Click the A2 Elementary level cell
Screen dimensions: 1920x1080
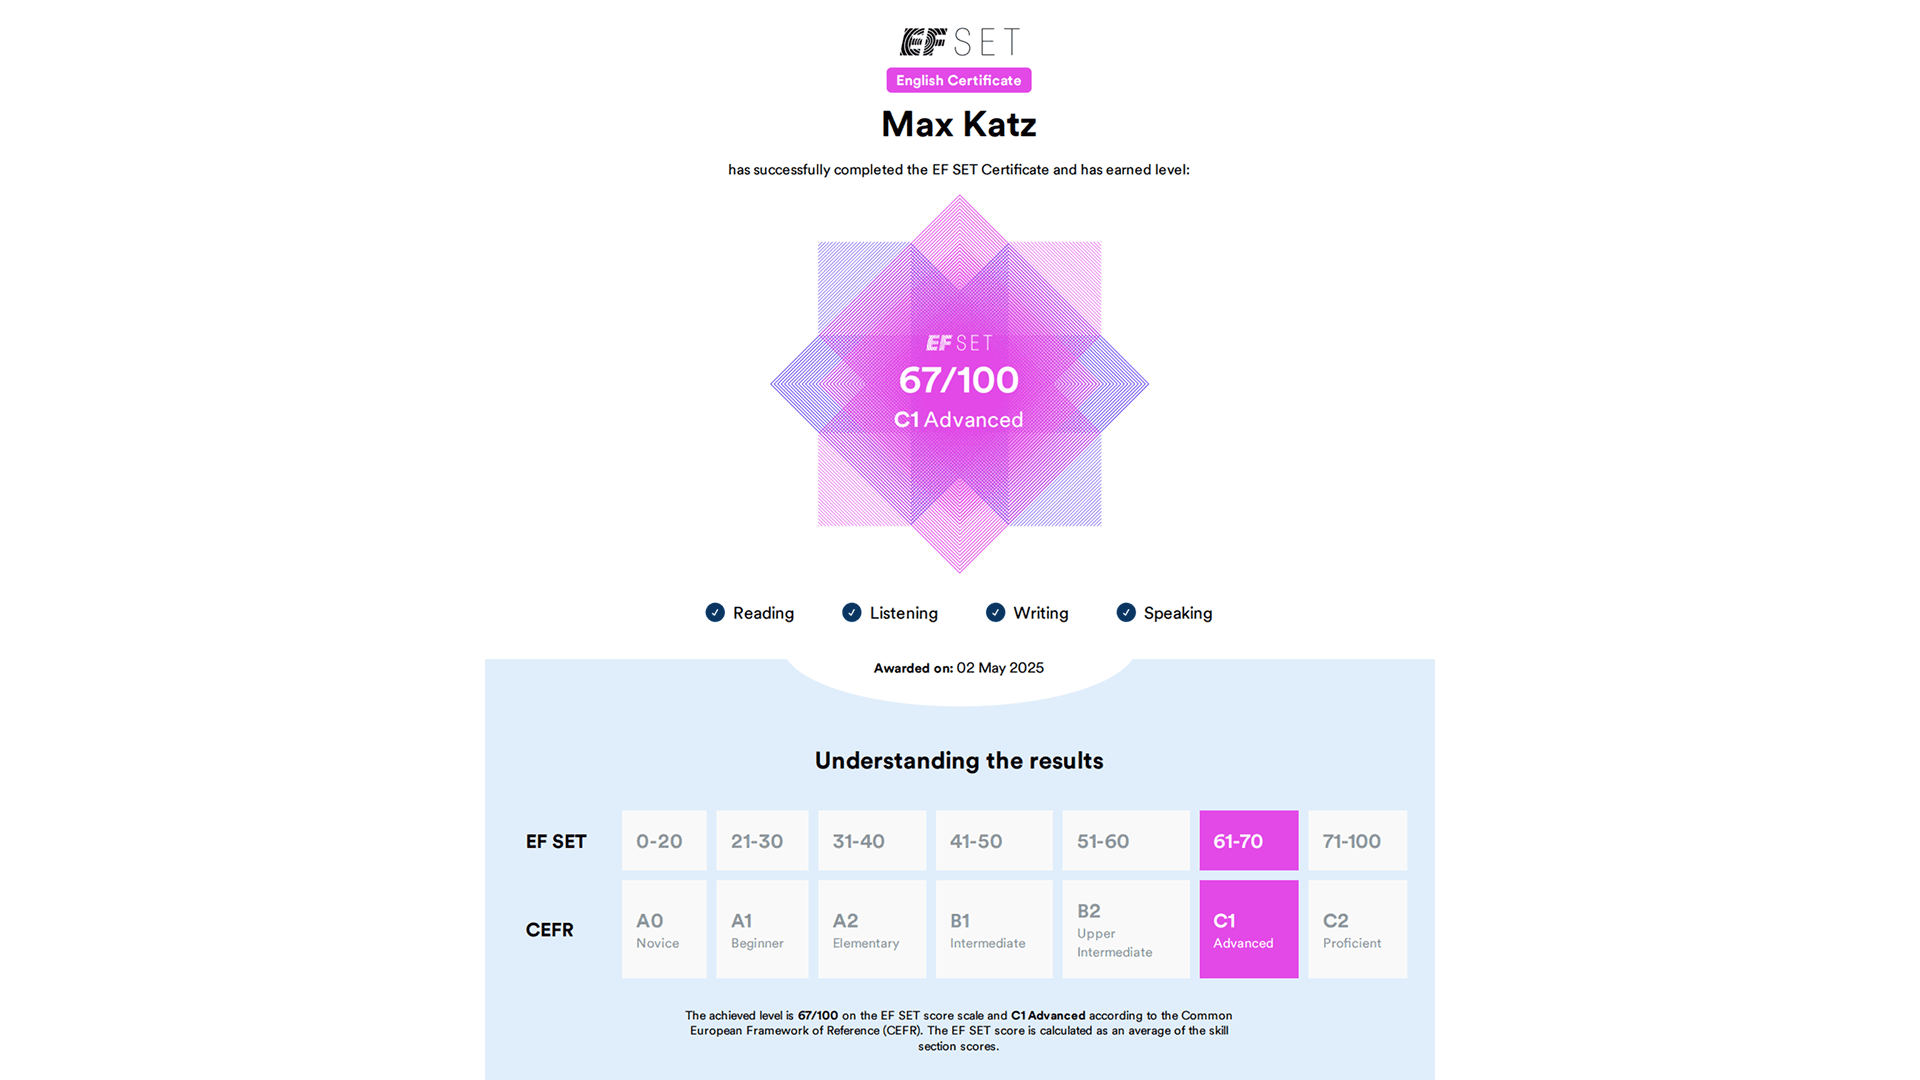click(871, 929)
